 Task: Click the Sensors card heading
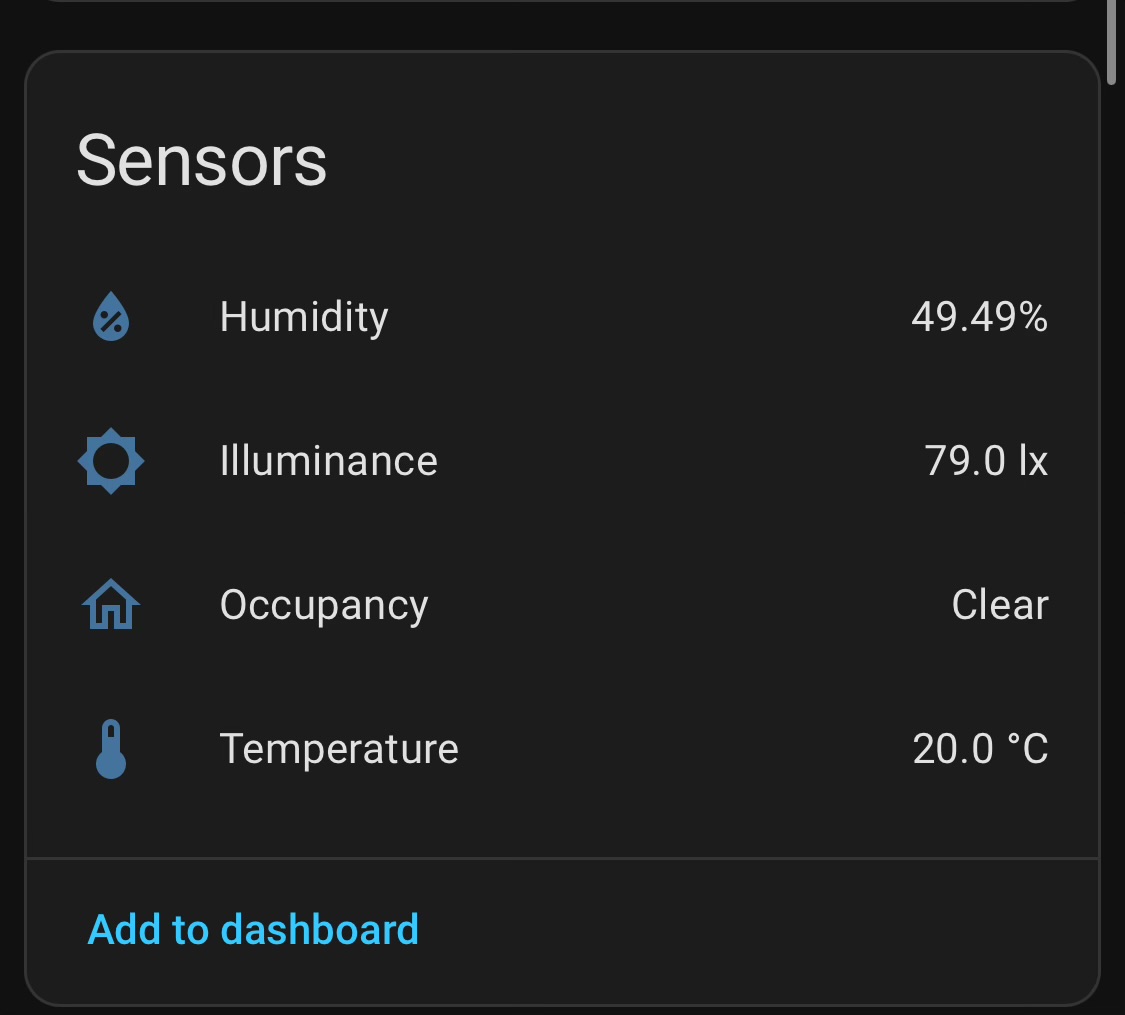tap(202, 160)
